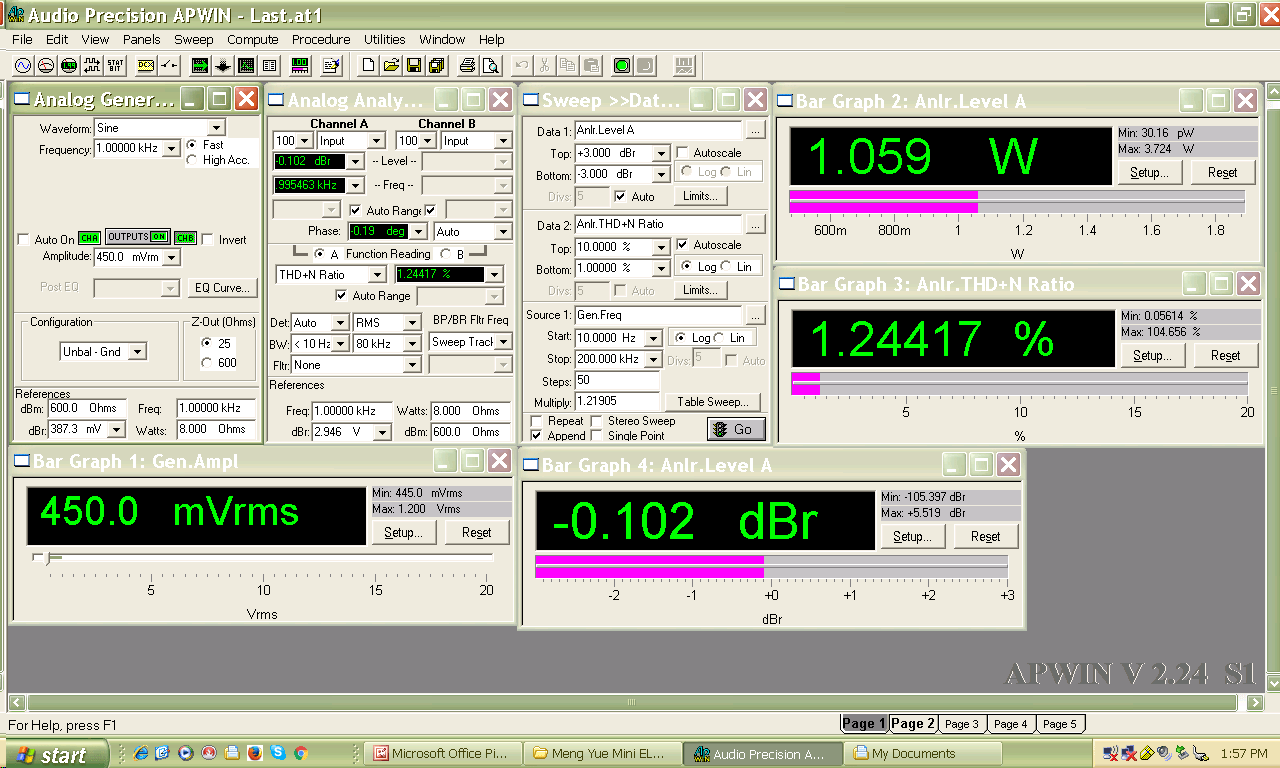The image size is (1280, 768).
Task: Launch Skype from quick launch bar
Action: [x=277, y=752]
